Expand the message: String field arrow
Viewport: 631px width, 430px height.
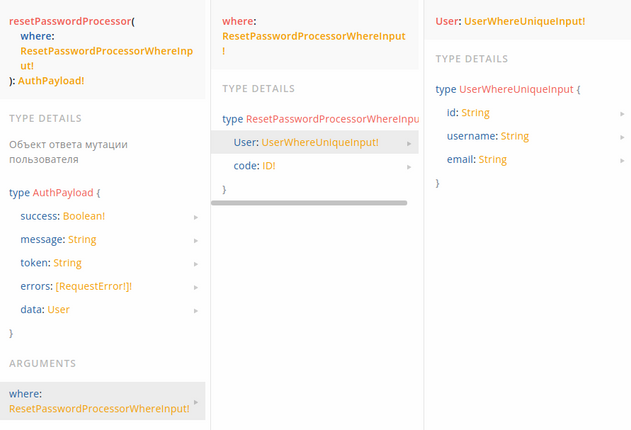pyautogui.click(x=196, y=241)
